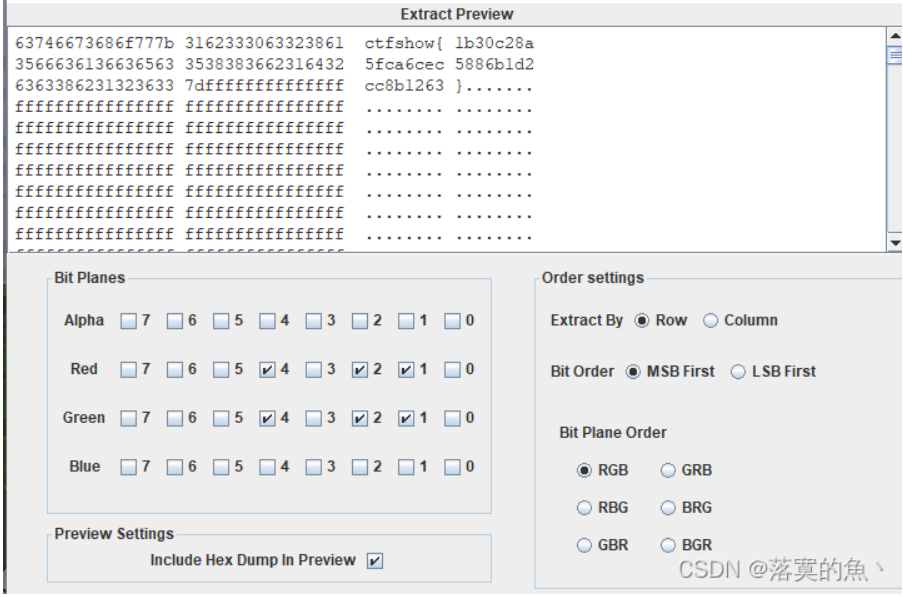Image resolution: width=903 pixels, height=597 pixels.
Task: Pick GRB bit plane order
Action: 668,471
